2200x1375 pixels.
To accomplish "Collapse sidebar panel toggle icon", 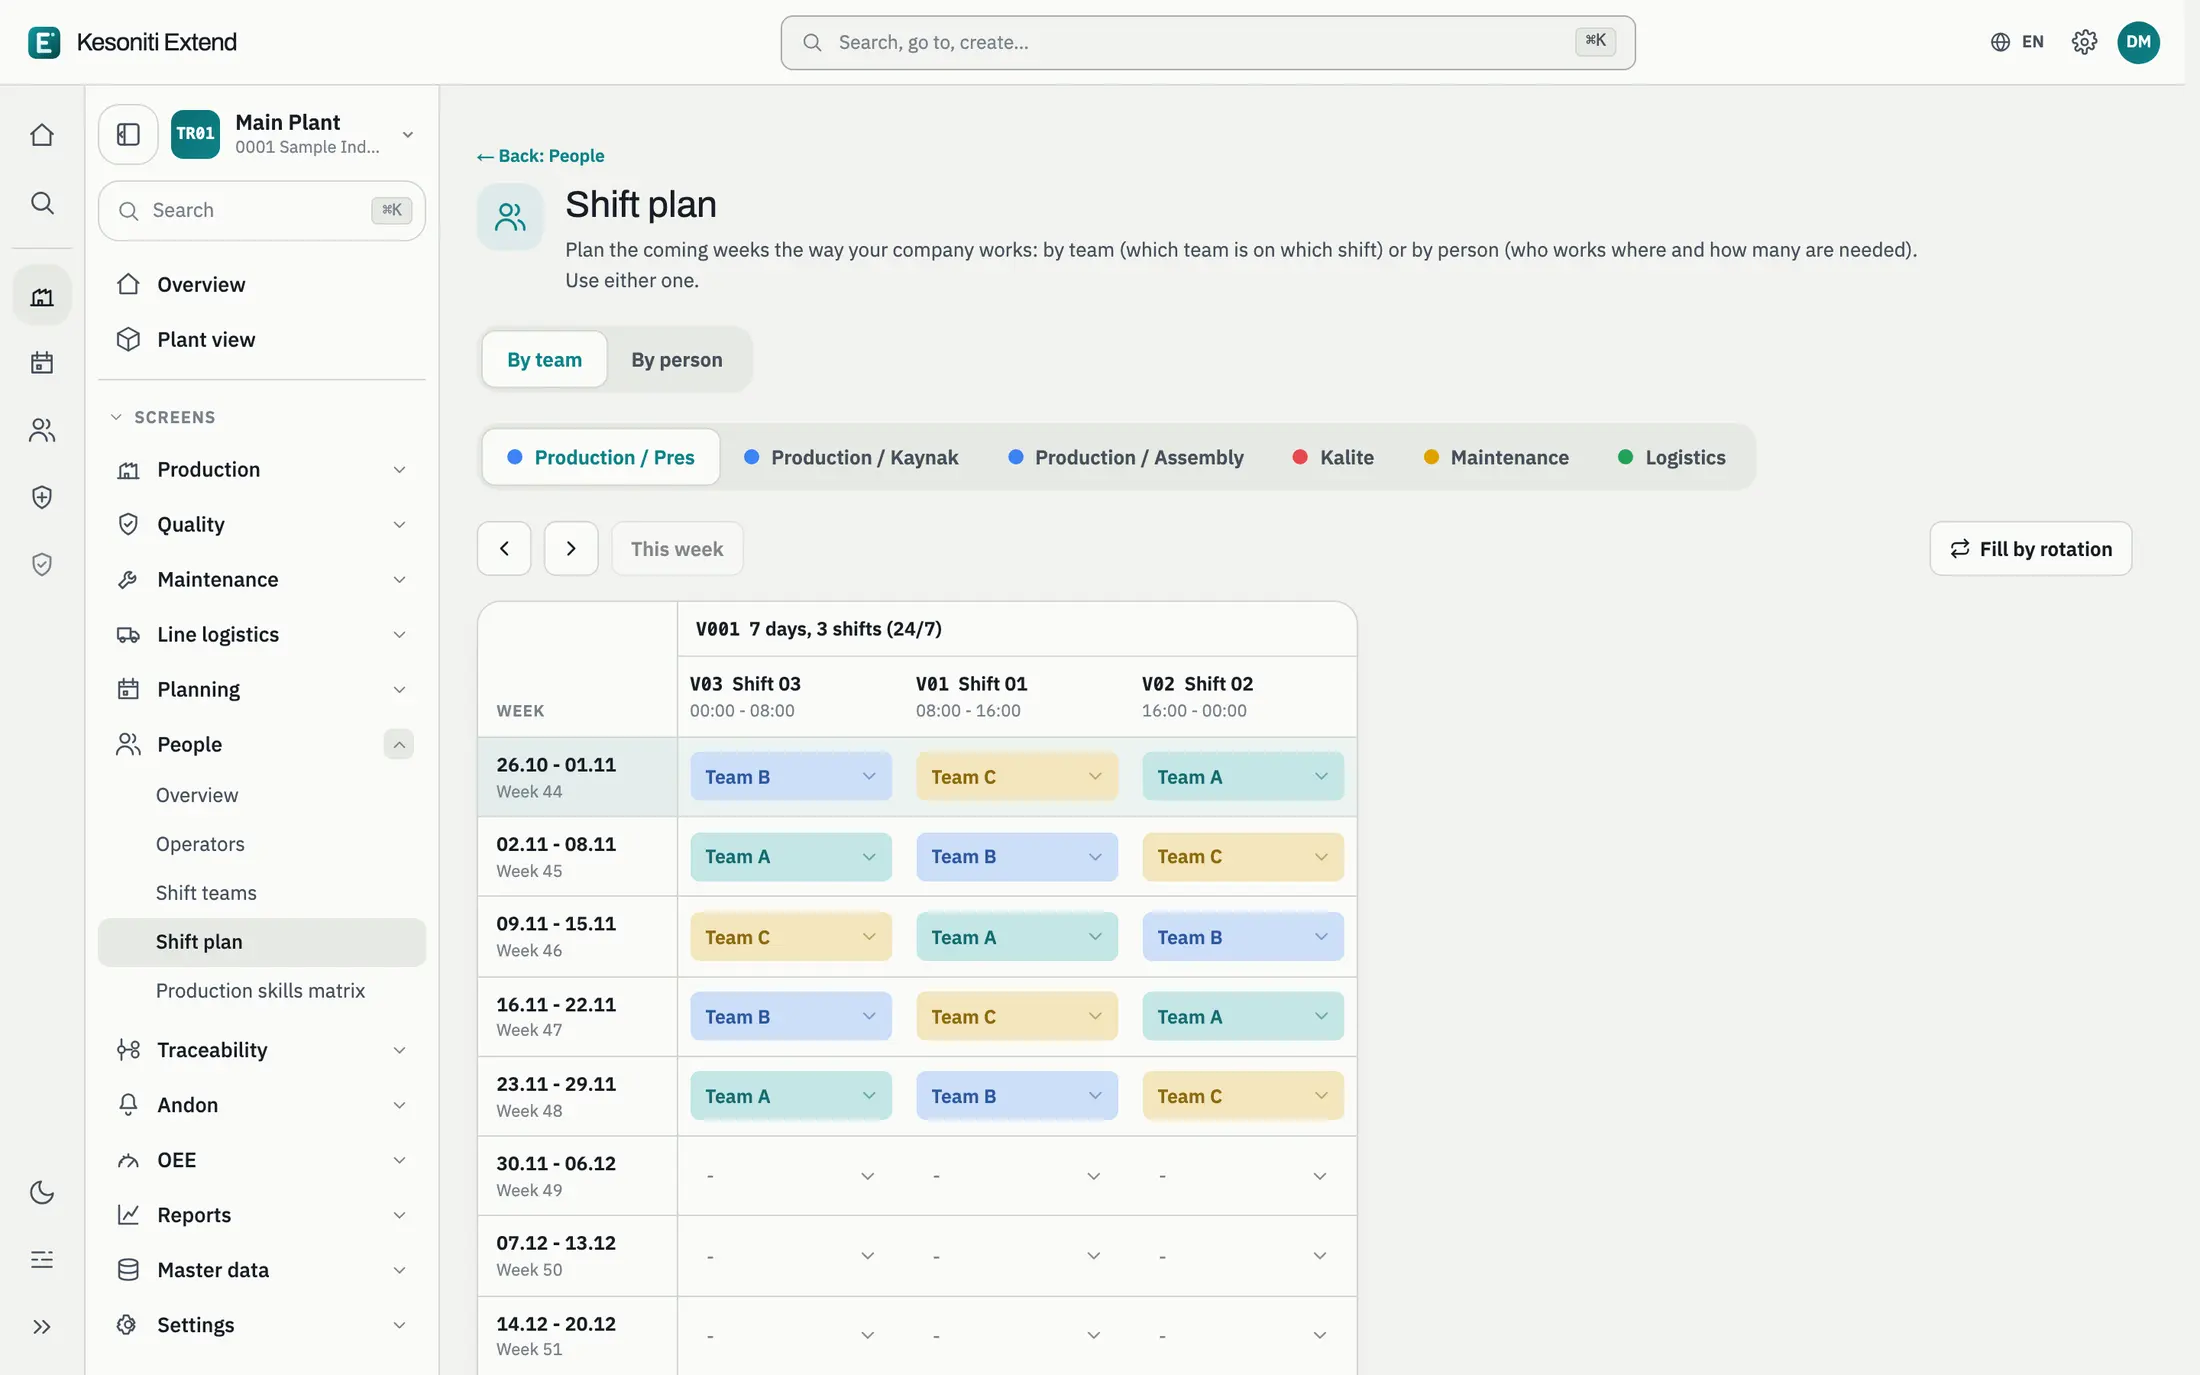I will [128, 134].
